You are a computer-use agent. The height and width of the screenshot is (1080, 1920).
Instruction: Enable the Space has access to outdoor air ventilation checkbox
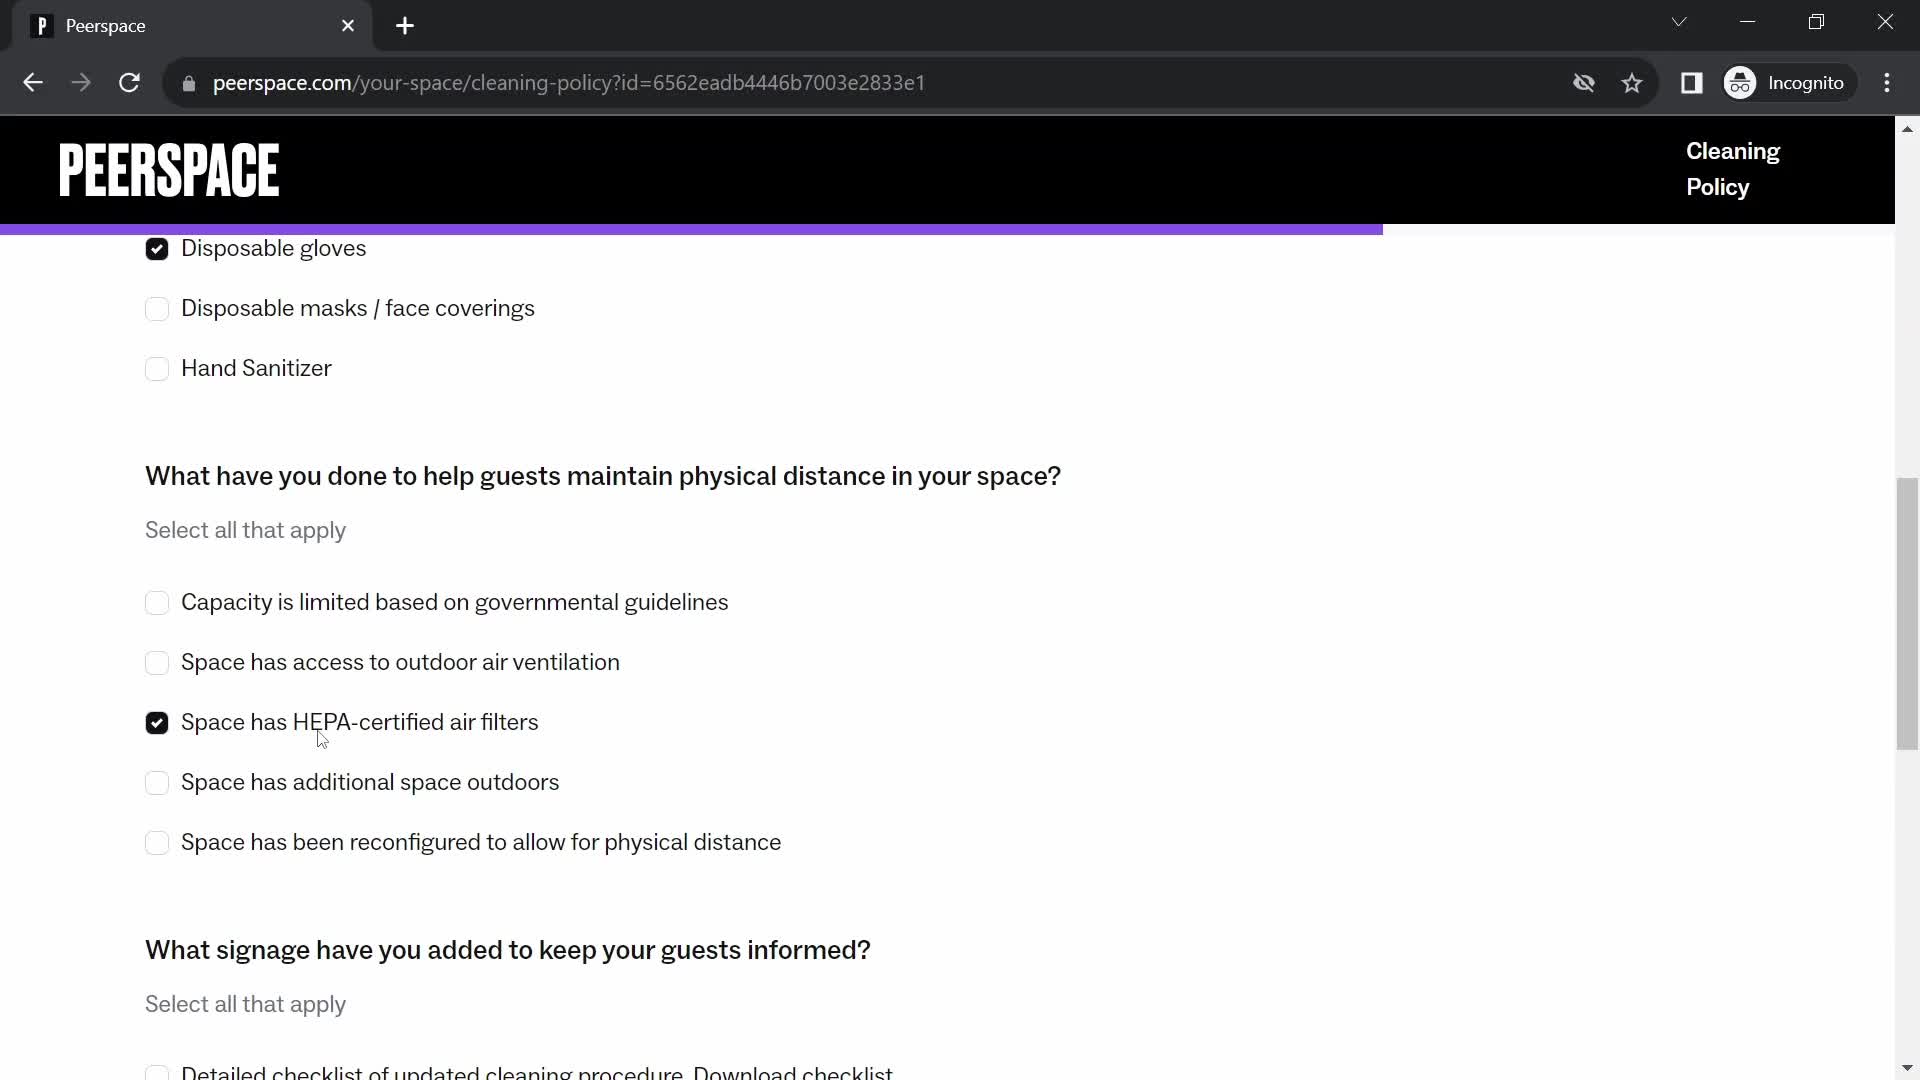coord(157,663)
